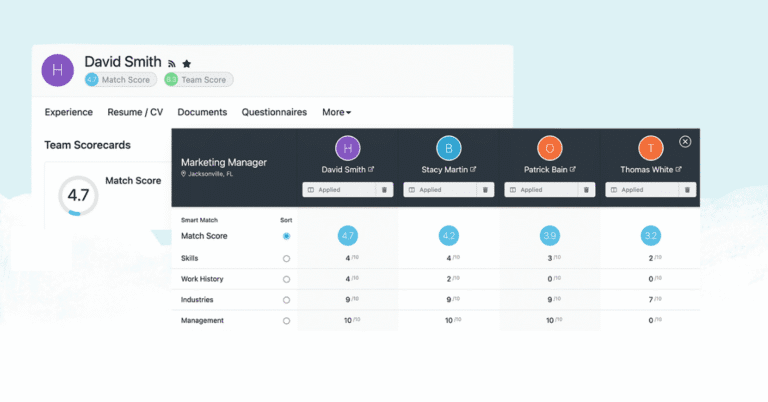Select the Industries sort radio button
The height and width of the screenshot is (402, 768).
click(x=287, y=300)
